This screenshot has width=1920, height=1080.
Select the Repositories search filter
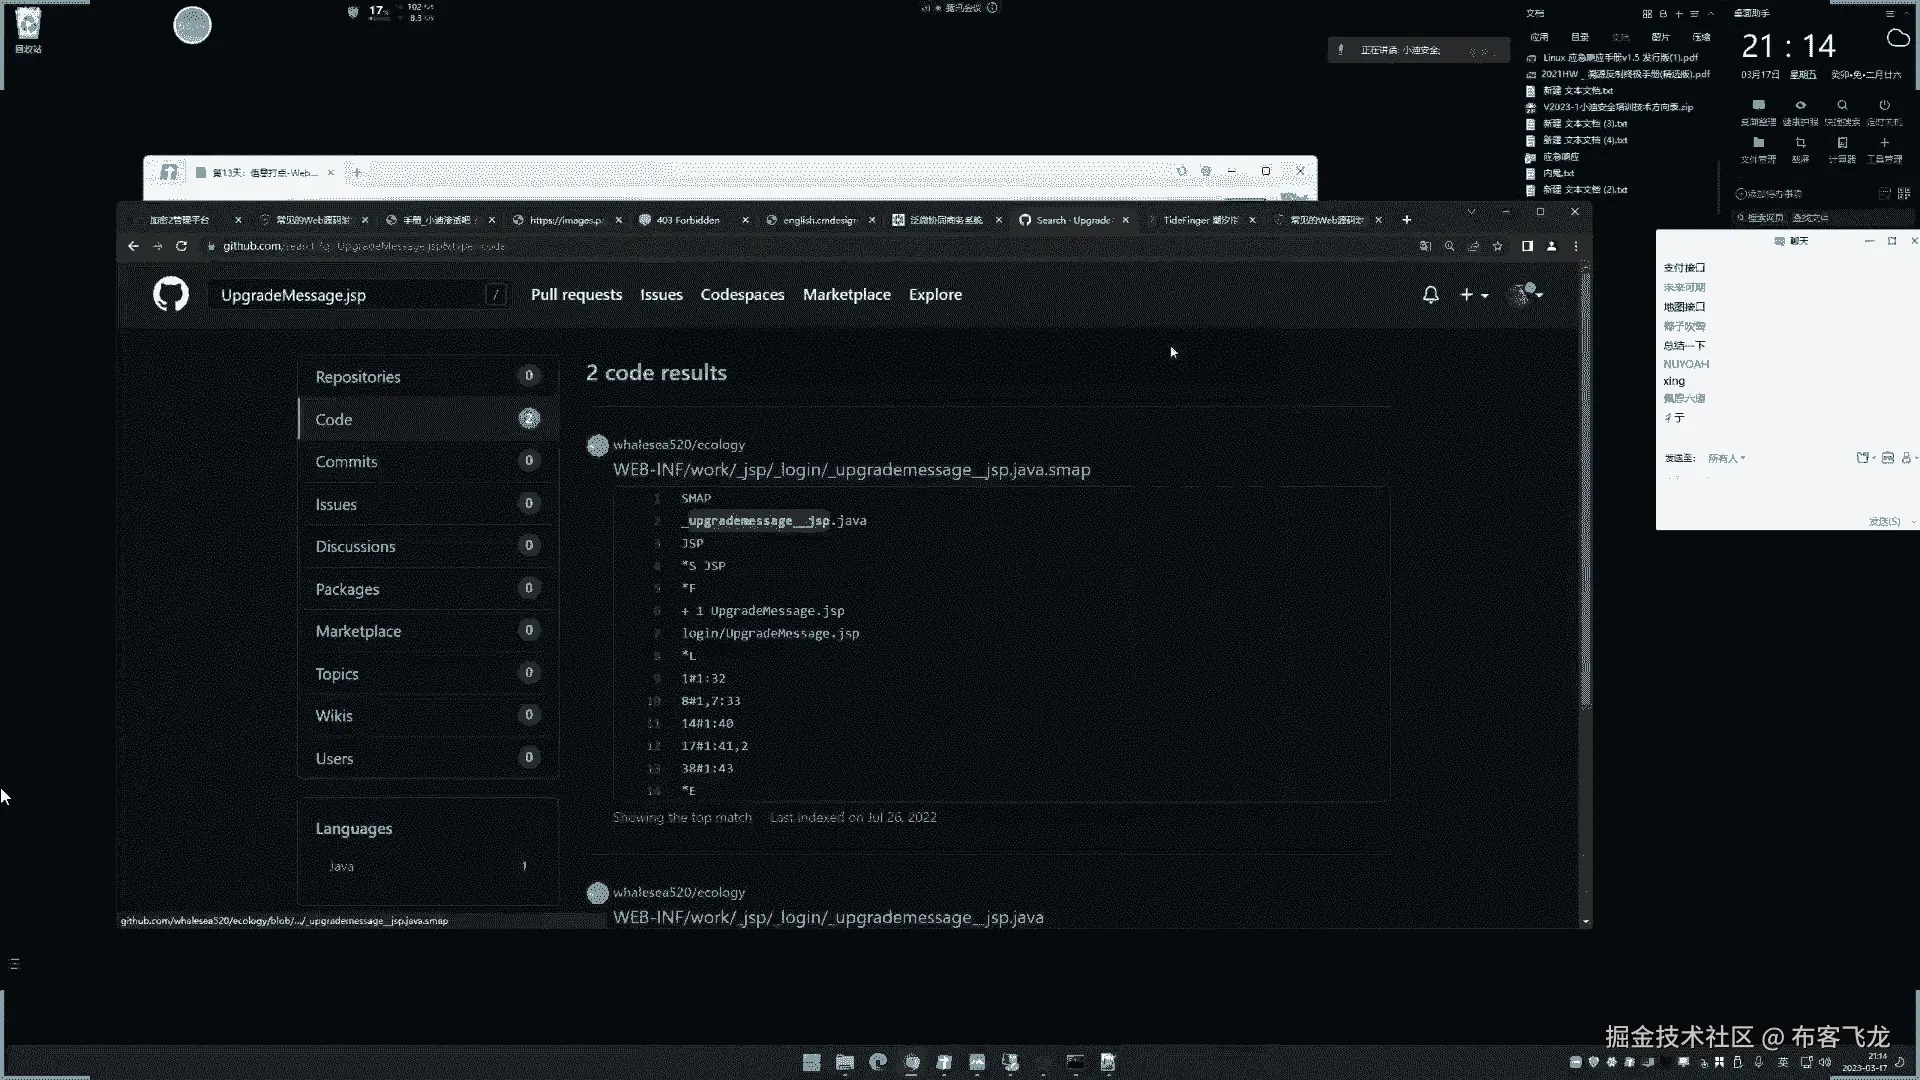coord(357,377)
